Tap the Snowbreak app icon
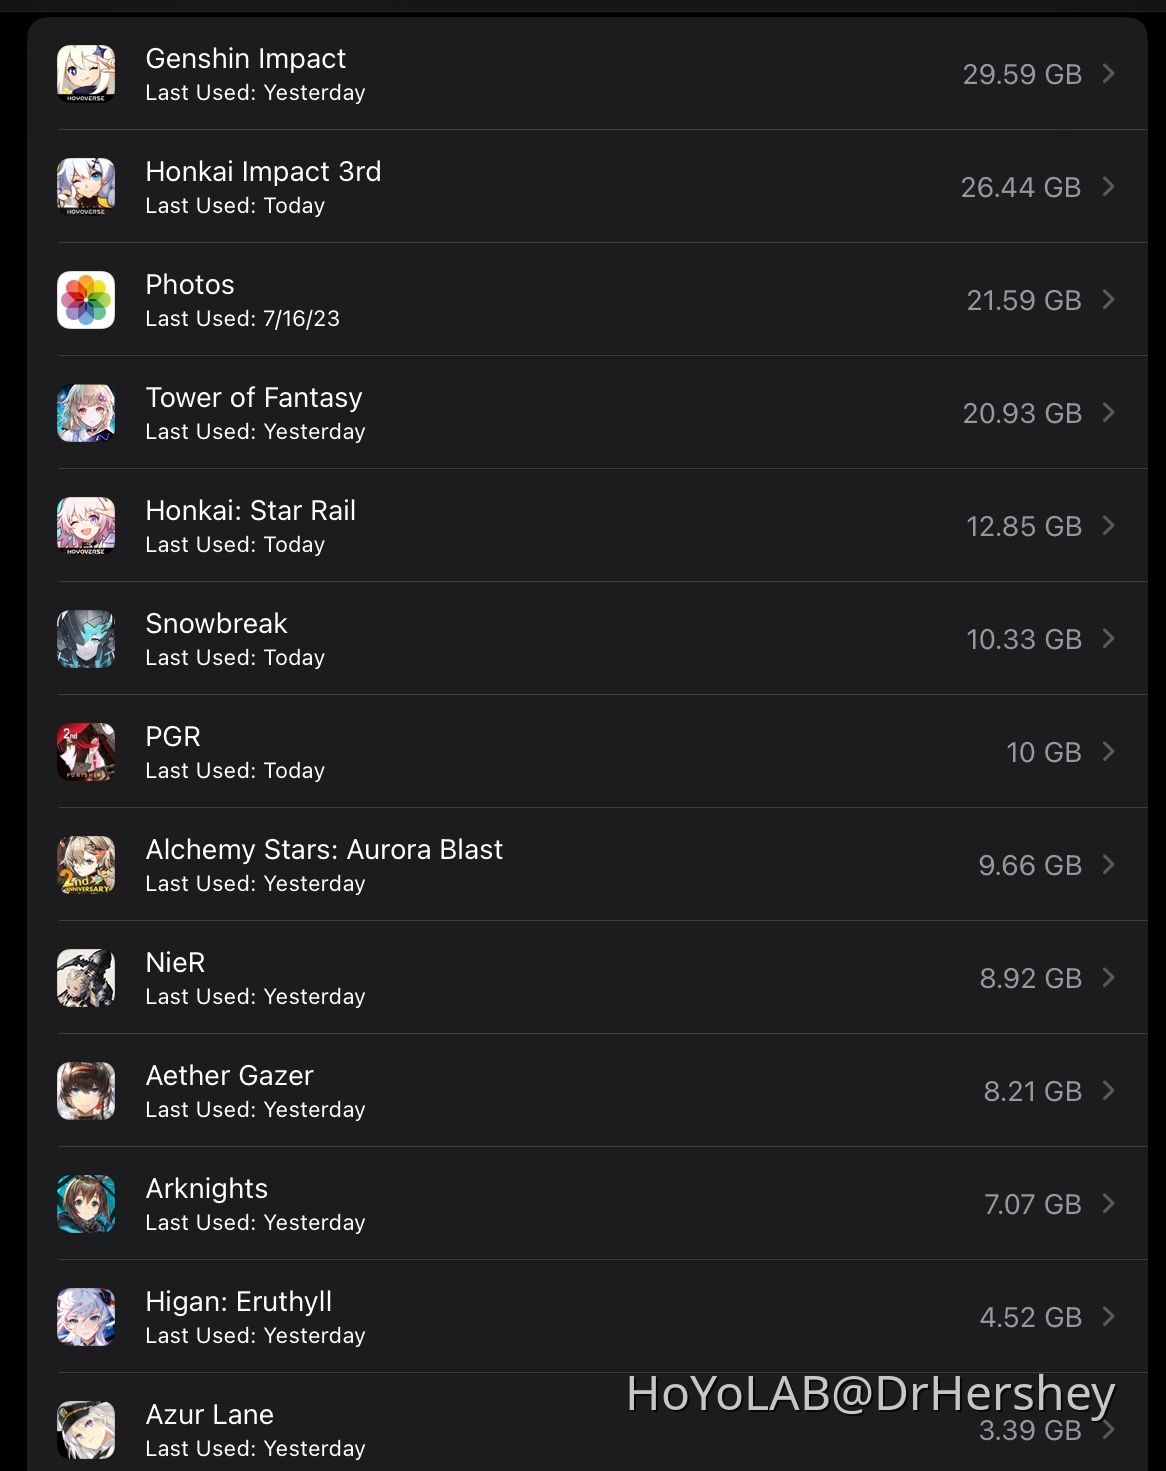The height and width of the screenshot is (1471, 1166). pyautogui.click(x=86, y=639)
